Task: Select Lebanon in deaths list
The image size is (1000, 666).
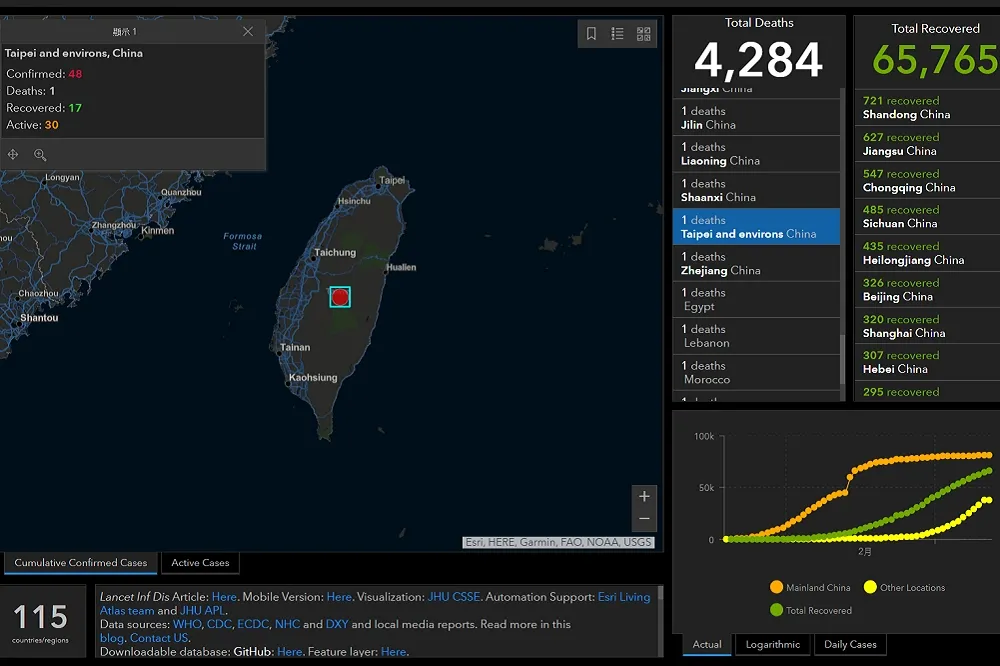Action: 756,336
